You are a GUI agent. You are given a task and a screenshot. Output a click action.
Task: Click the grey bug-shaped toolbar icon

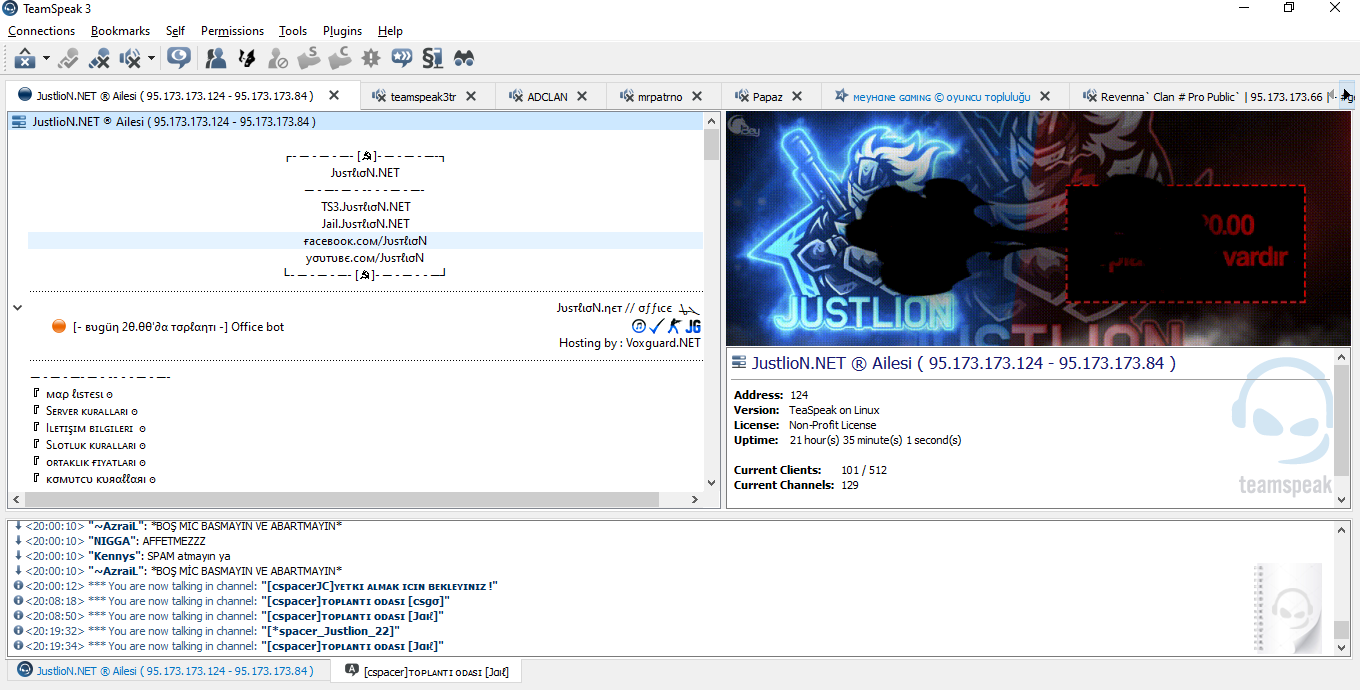371,58
